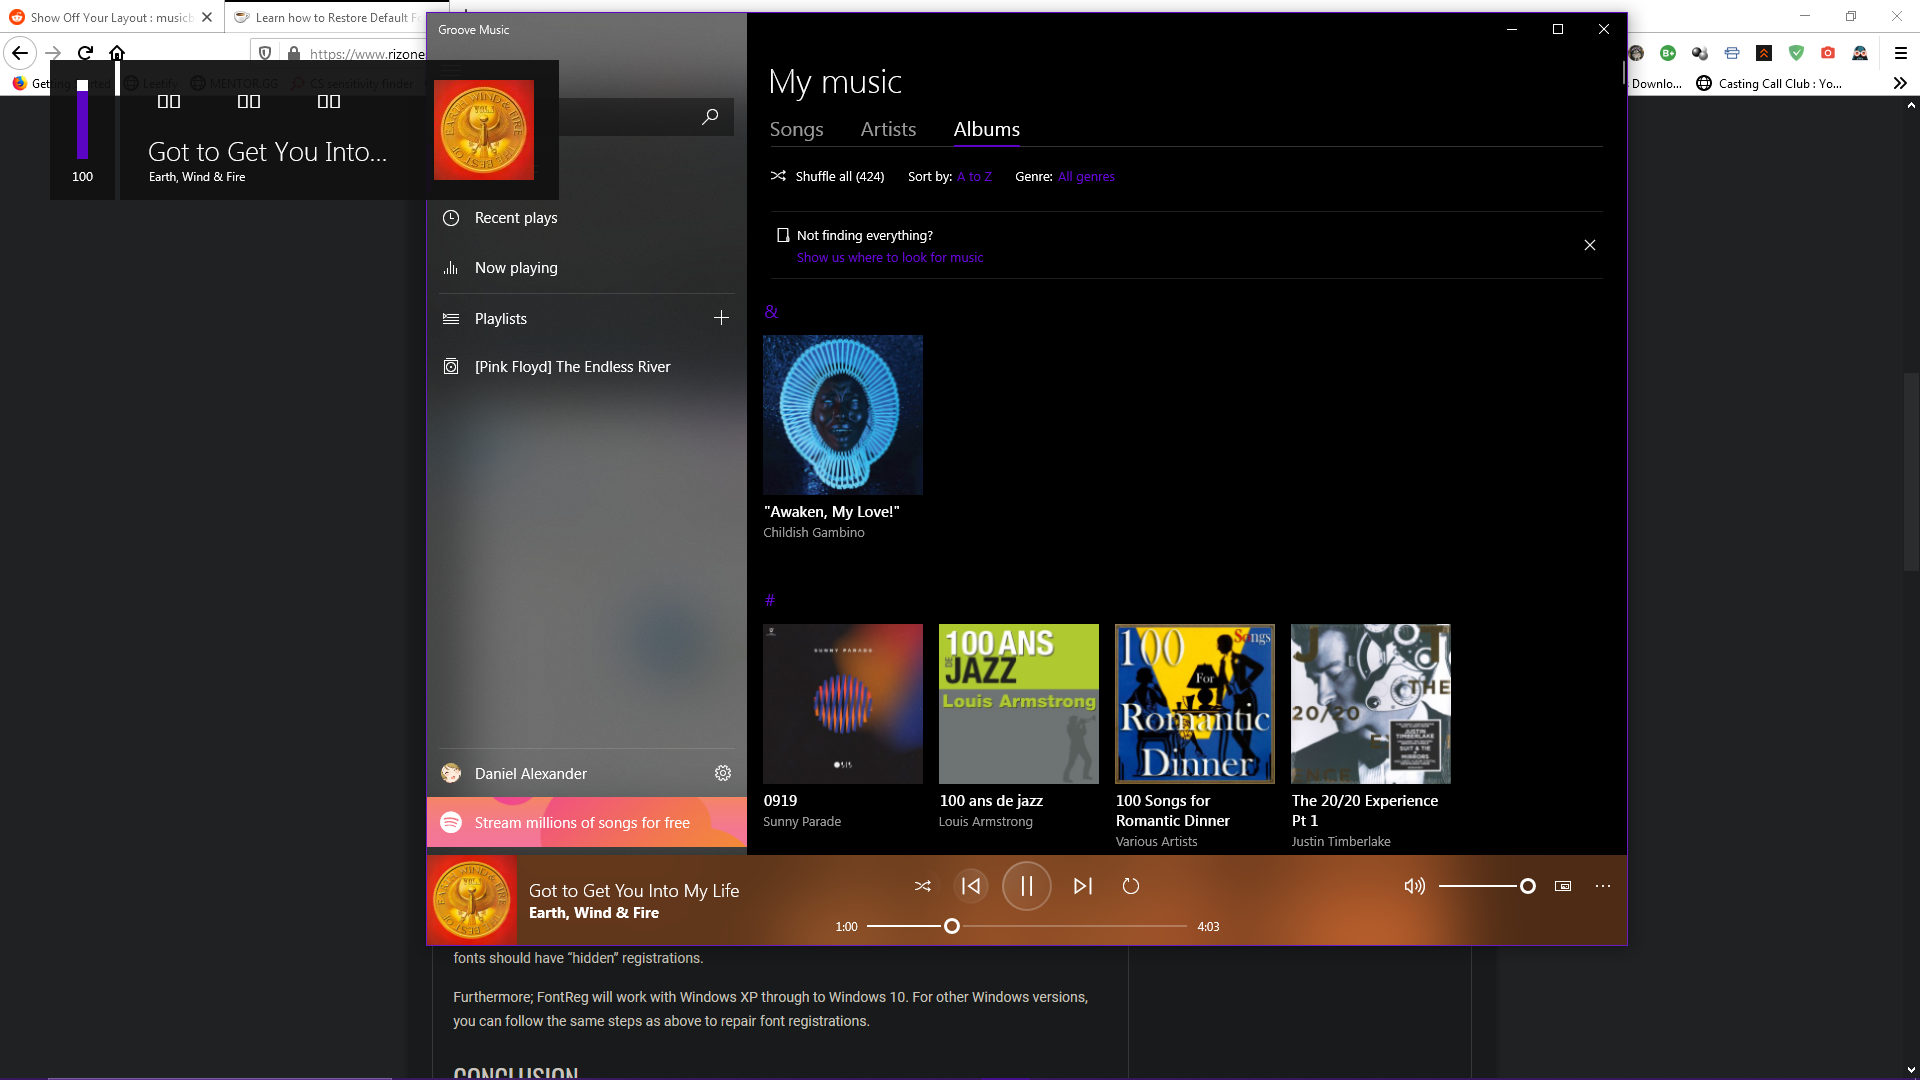The width and height of the screenshot is (1920, 1080).
Task: Click the browser tracking protection shield icon
Action: pyautogui.click(x=265, y=53)
